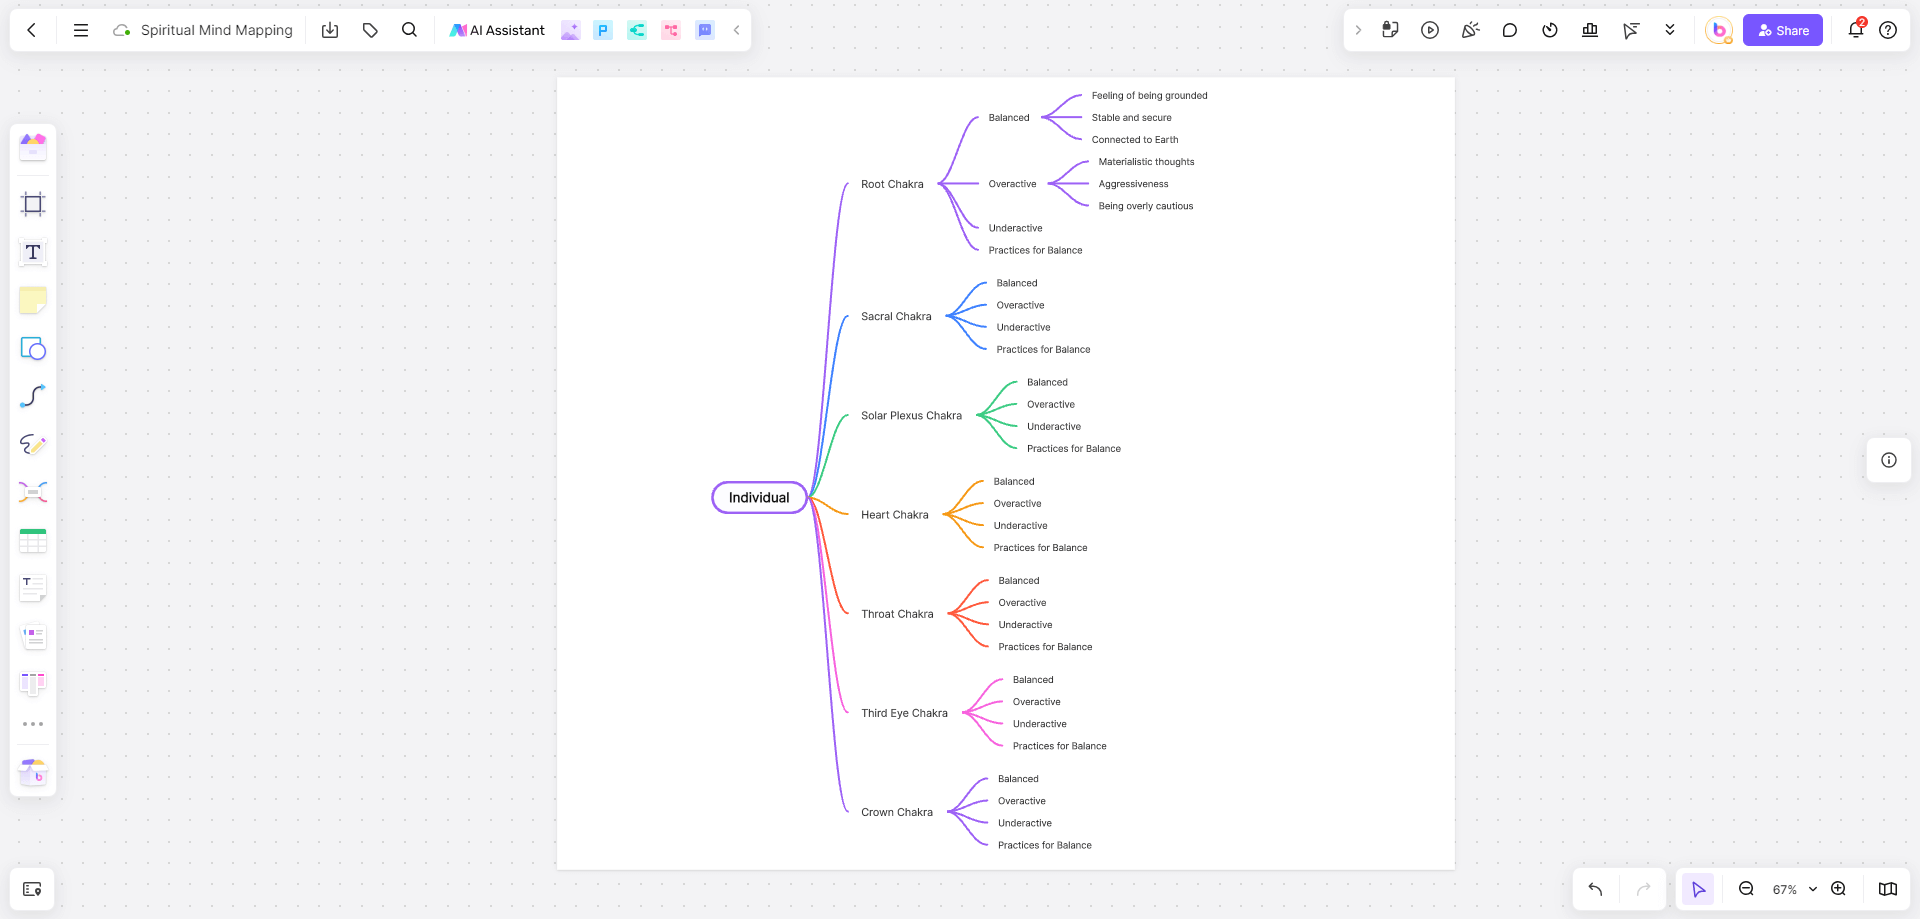Select the Mind map tool

point(33,492)
